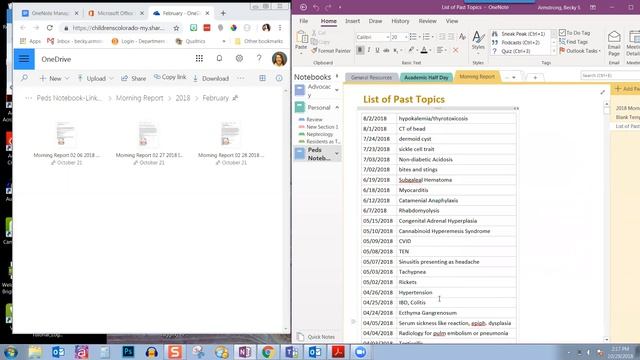Open the font color picker A
Viewport: 640px width, 360px height.
[x=425, y=50]
